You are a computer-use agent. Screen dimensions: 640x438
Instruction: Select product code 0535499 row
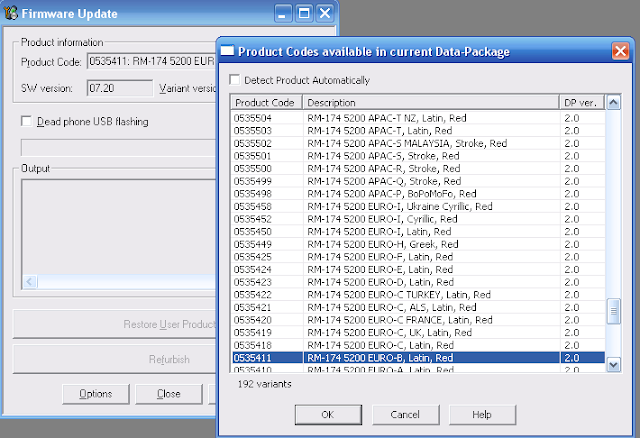coord(418,181)
